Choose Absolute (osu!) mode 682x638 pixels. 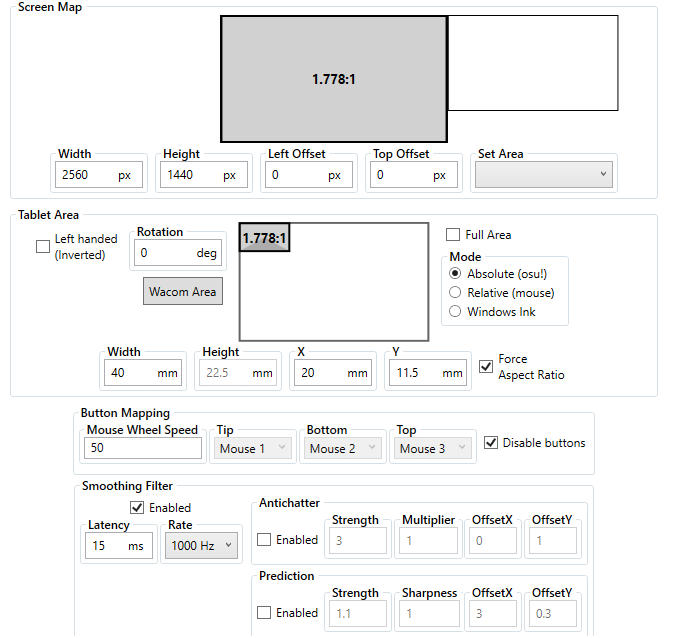(x=456, y=273)
